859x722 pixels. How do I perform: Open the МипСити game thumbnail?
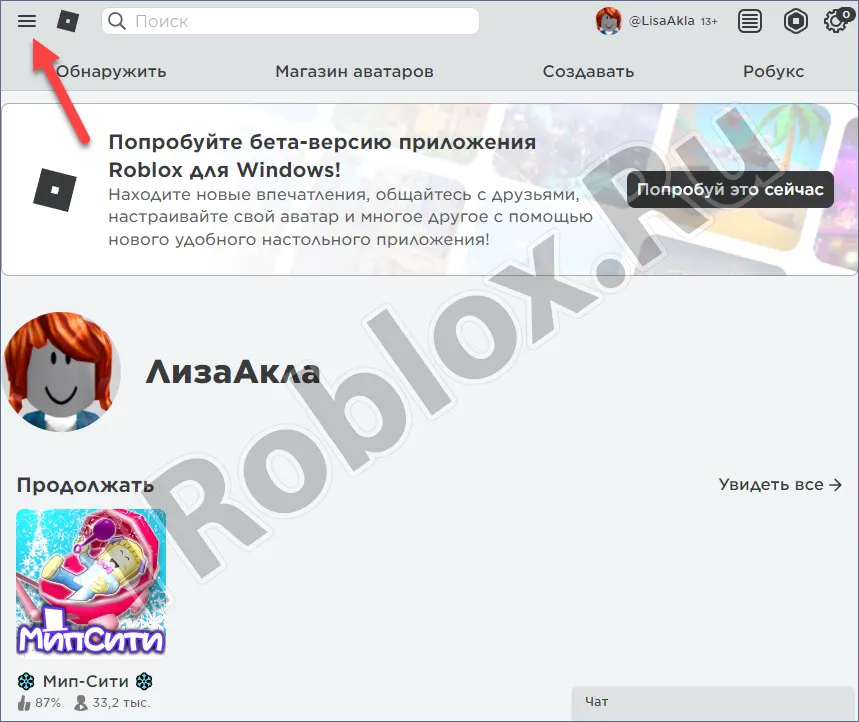click(x=91, y=583)
